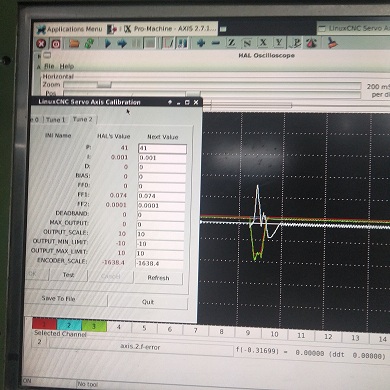
Task: Zoom out with the blue minus icon
Action: click(x=216, y=43)
